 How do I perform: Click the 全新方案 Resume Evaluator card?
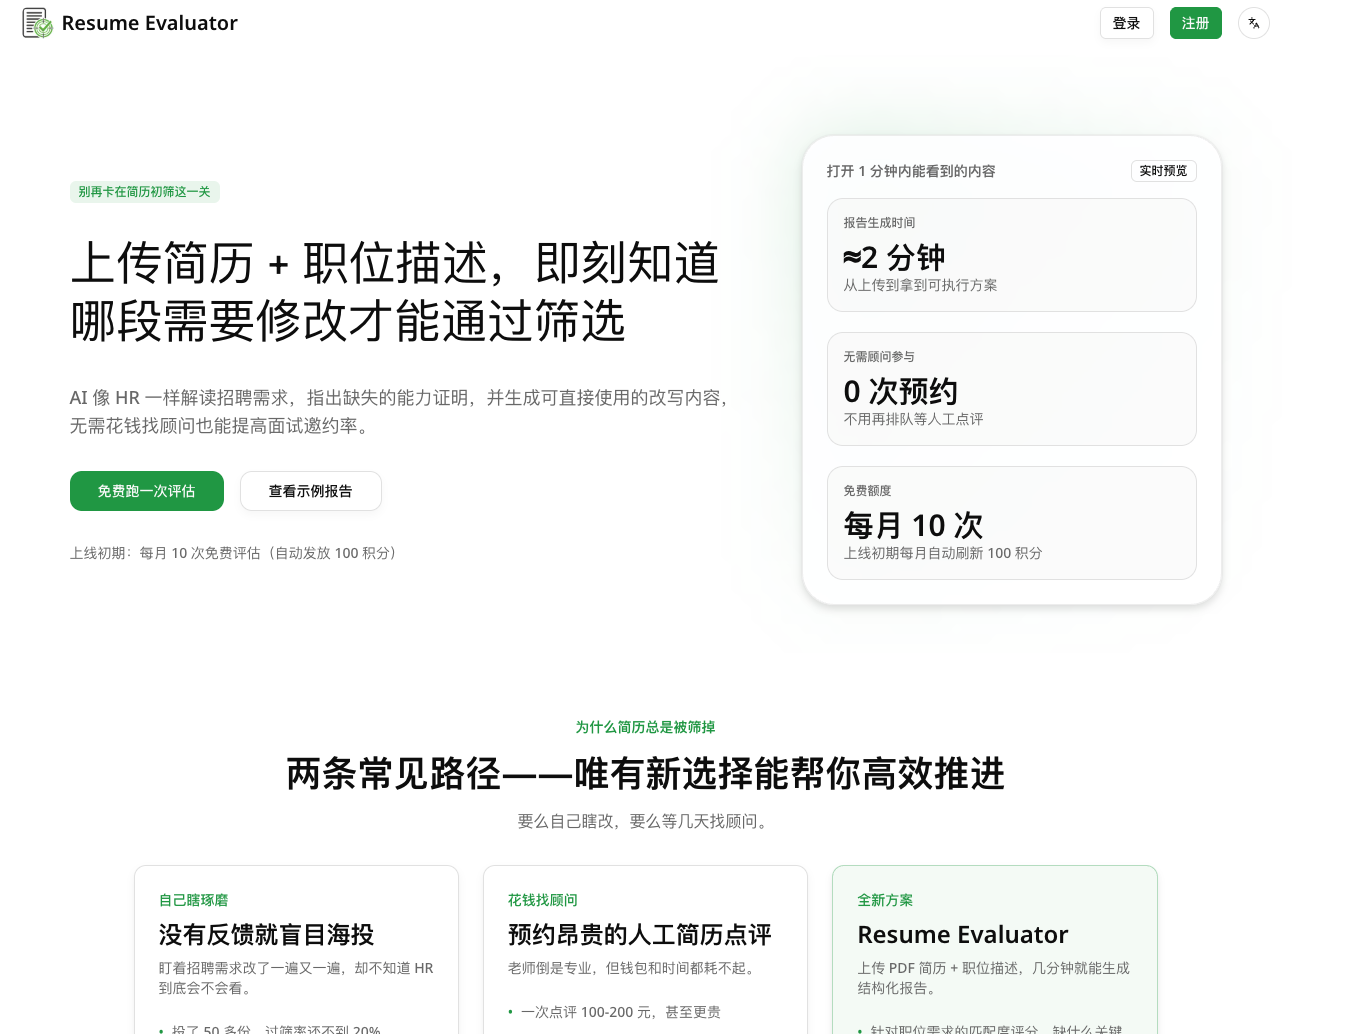click(995, 950)
